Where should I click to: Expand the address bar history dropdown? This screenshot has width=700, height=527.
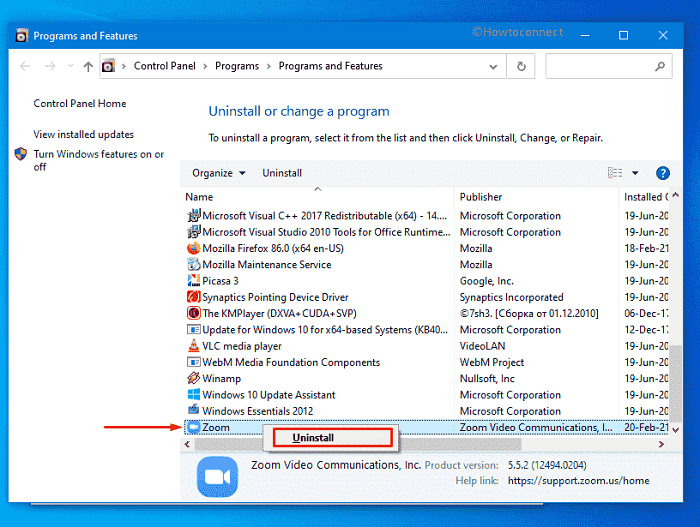[x=493, y=67]
